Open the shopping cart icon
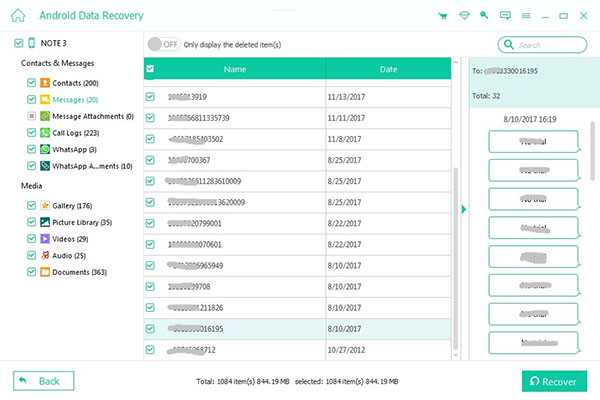 443,16
